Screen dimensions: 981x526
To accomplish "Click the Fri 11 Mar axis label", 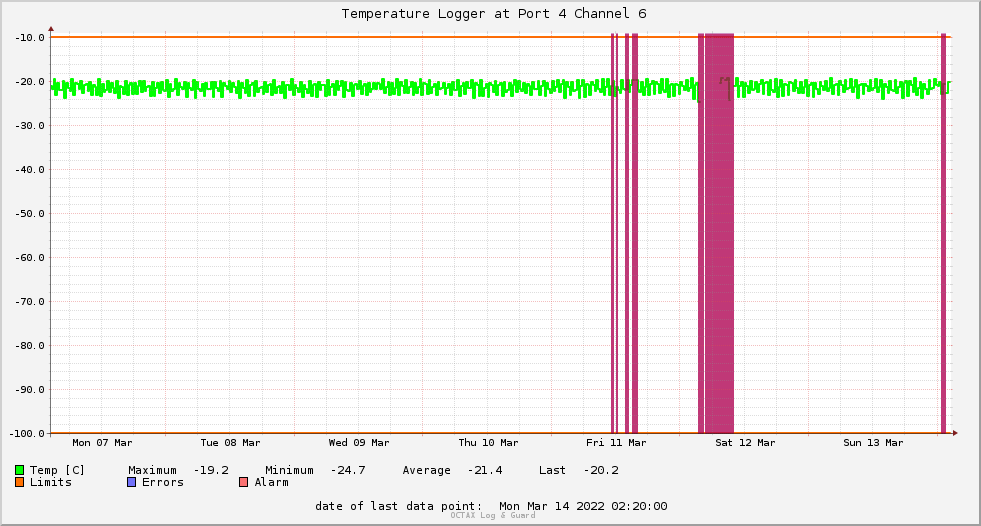I will coord(616,443).
